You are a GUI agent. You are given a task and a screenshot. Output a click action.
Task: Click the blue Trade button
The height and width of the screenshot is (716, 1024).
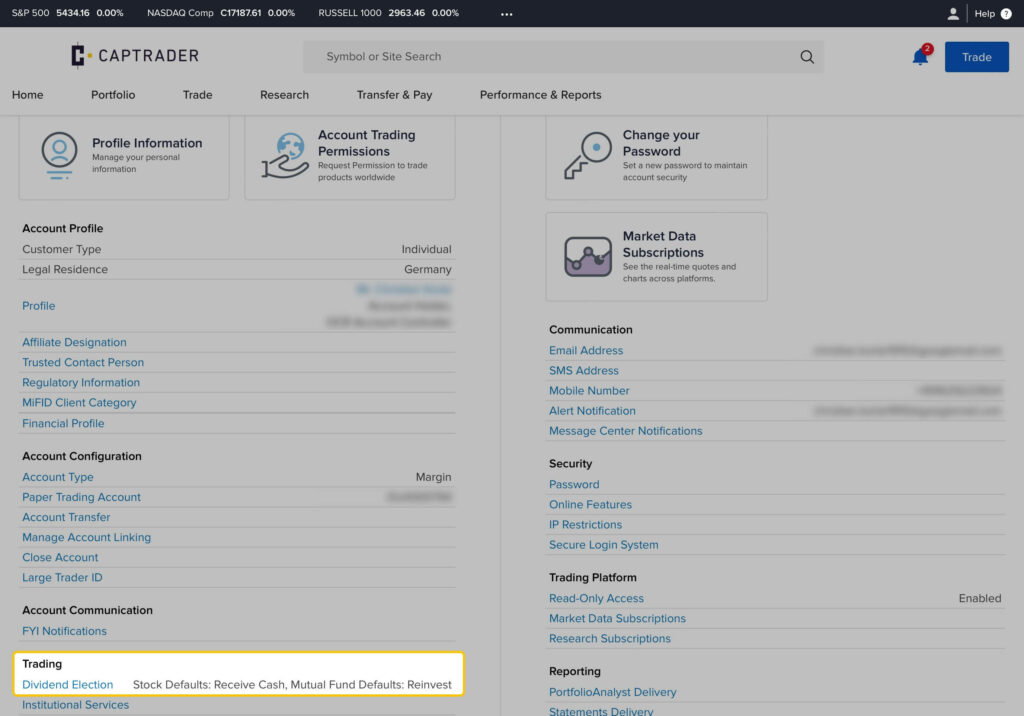(x=976, y=57)
